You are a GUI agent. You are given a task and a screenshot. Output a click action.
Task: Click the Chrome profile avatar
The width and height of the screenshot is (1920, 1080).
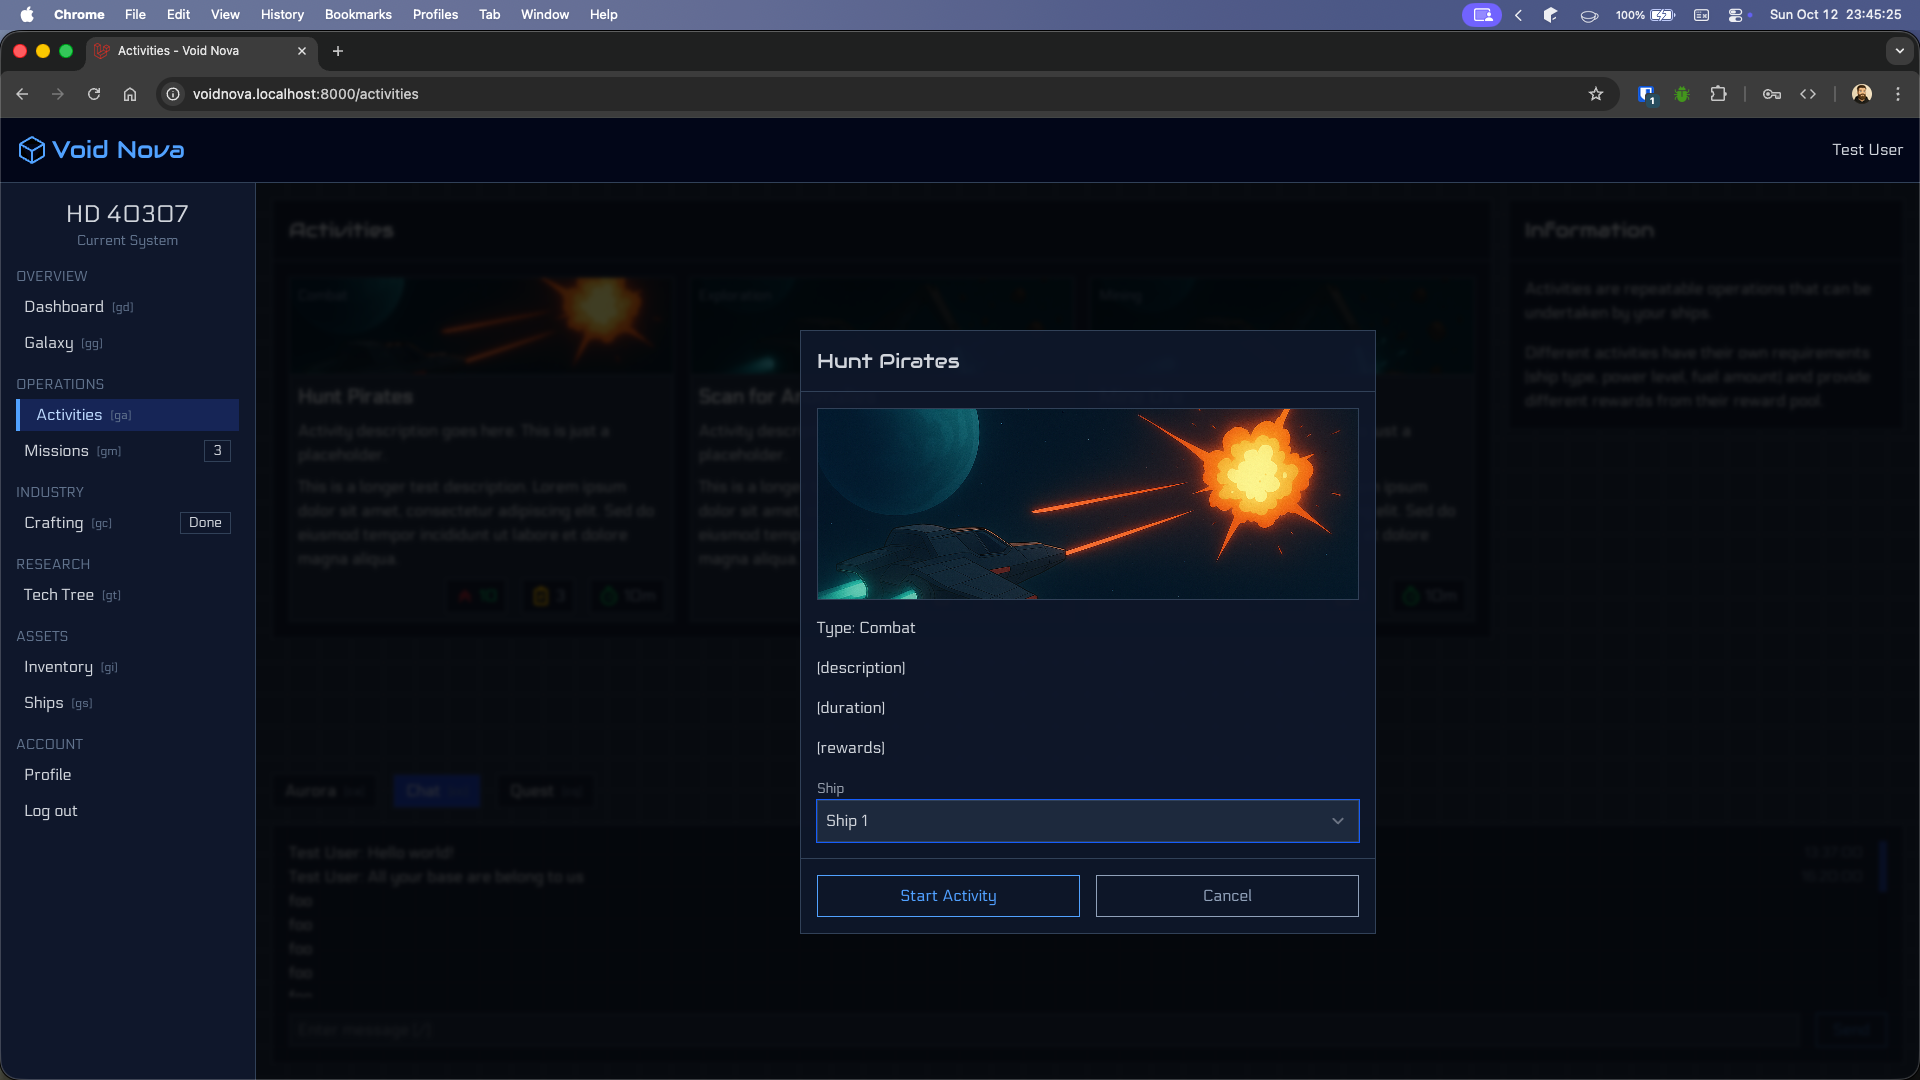[1861, 94]
